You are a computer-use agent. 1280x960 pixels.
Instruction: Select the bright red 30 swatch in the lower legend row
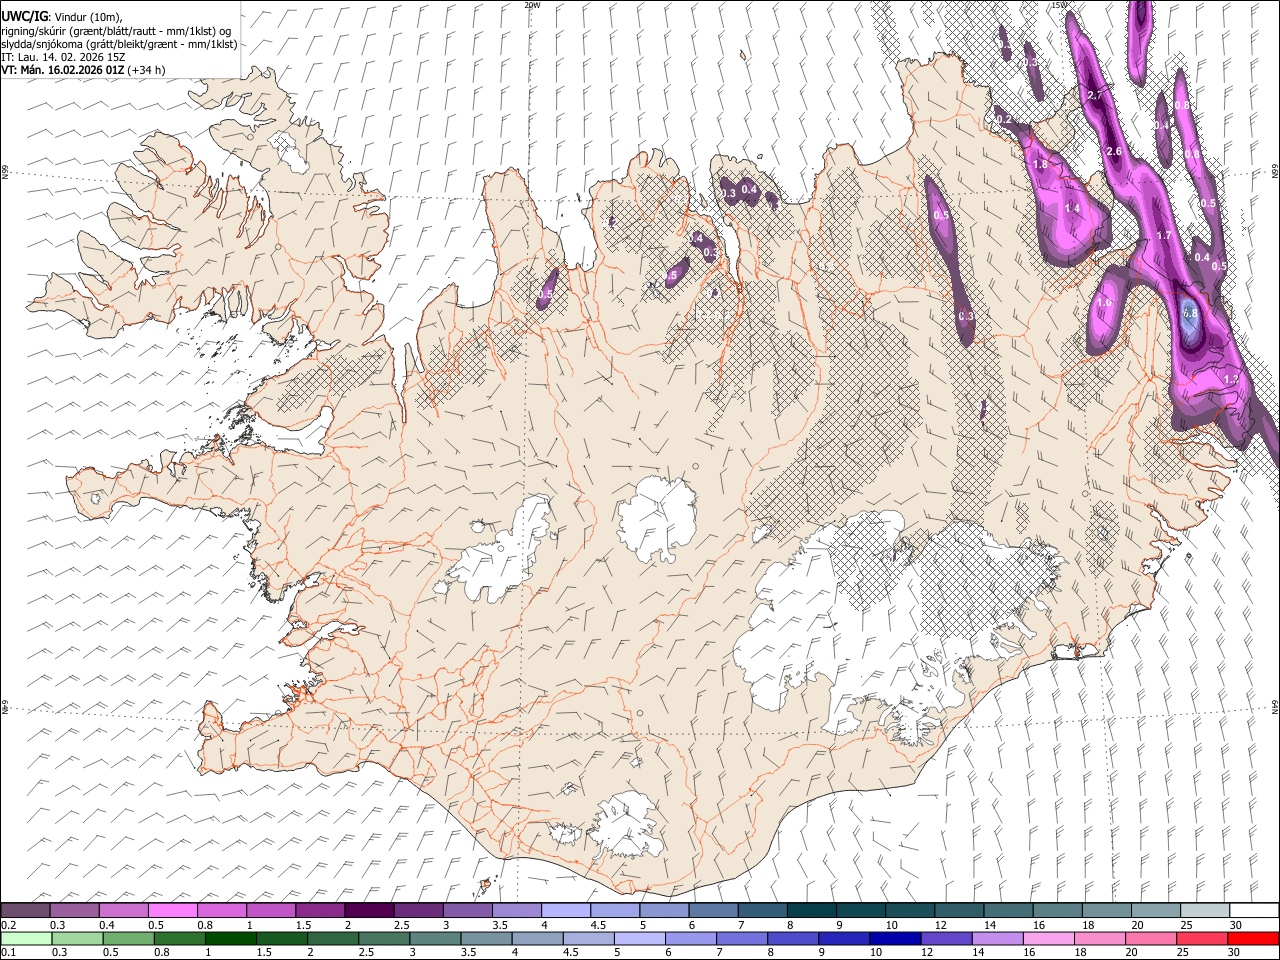(1253, 938)
